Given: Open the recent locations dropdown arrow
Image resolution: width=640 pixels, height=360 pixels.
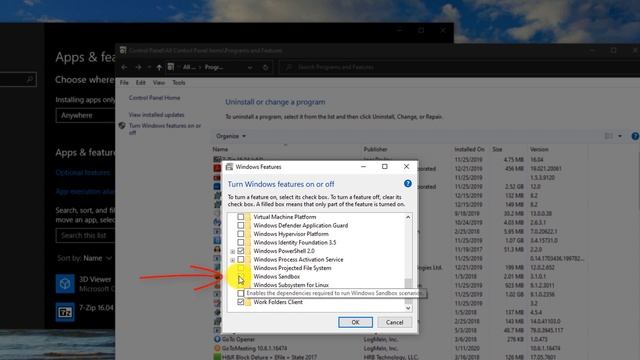Looking at the screenshot, I should [149, 67].
